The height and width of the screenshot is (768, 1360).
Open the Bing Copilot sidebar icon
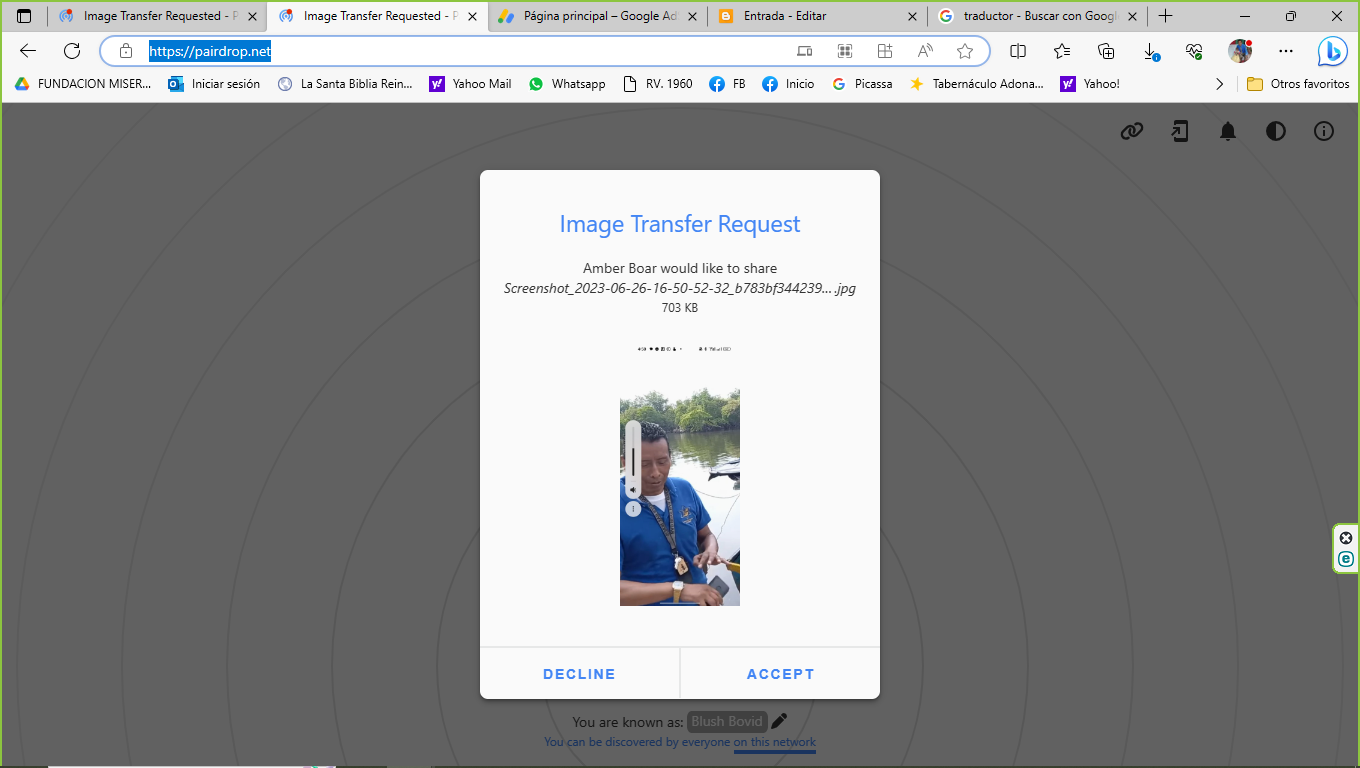tap(1332, 51)
